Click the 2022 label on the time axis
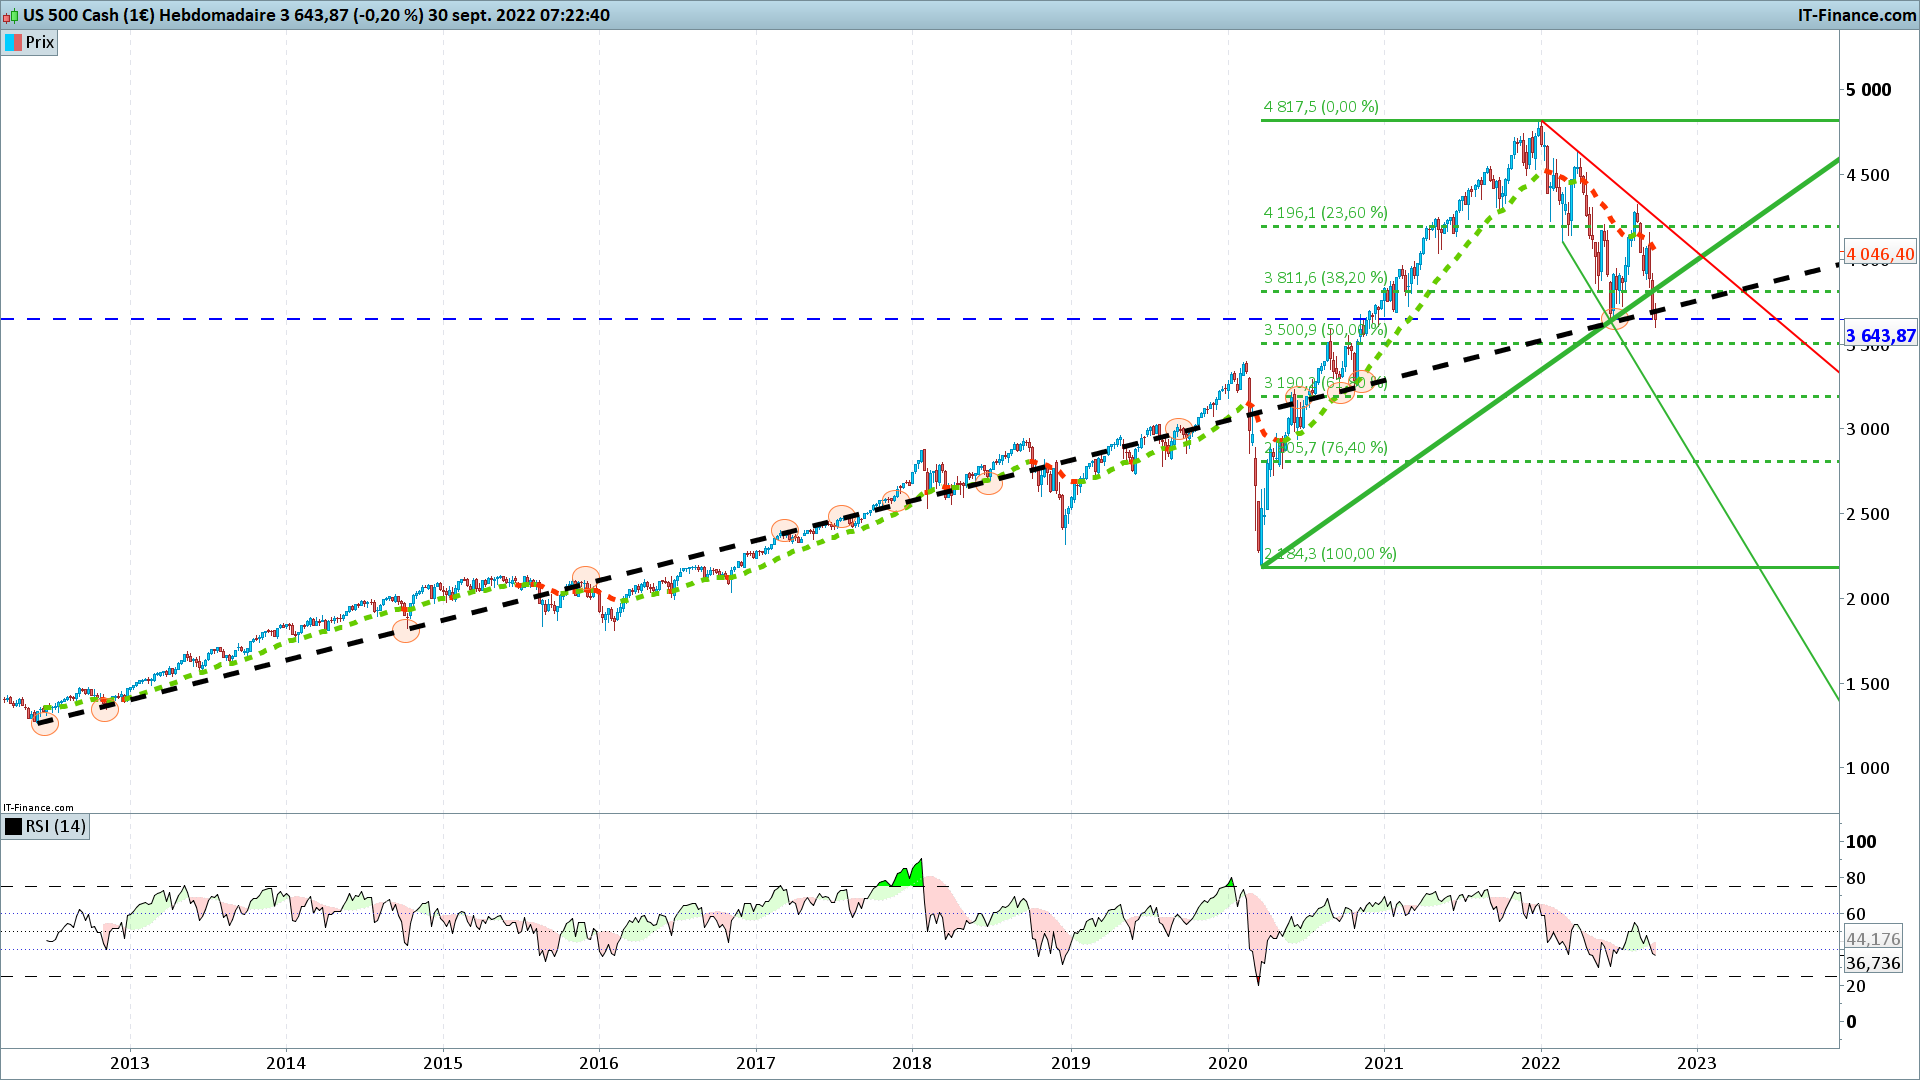This screenshot has height=1080, width=1920. (x=1540, y=1062)
